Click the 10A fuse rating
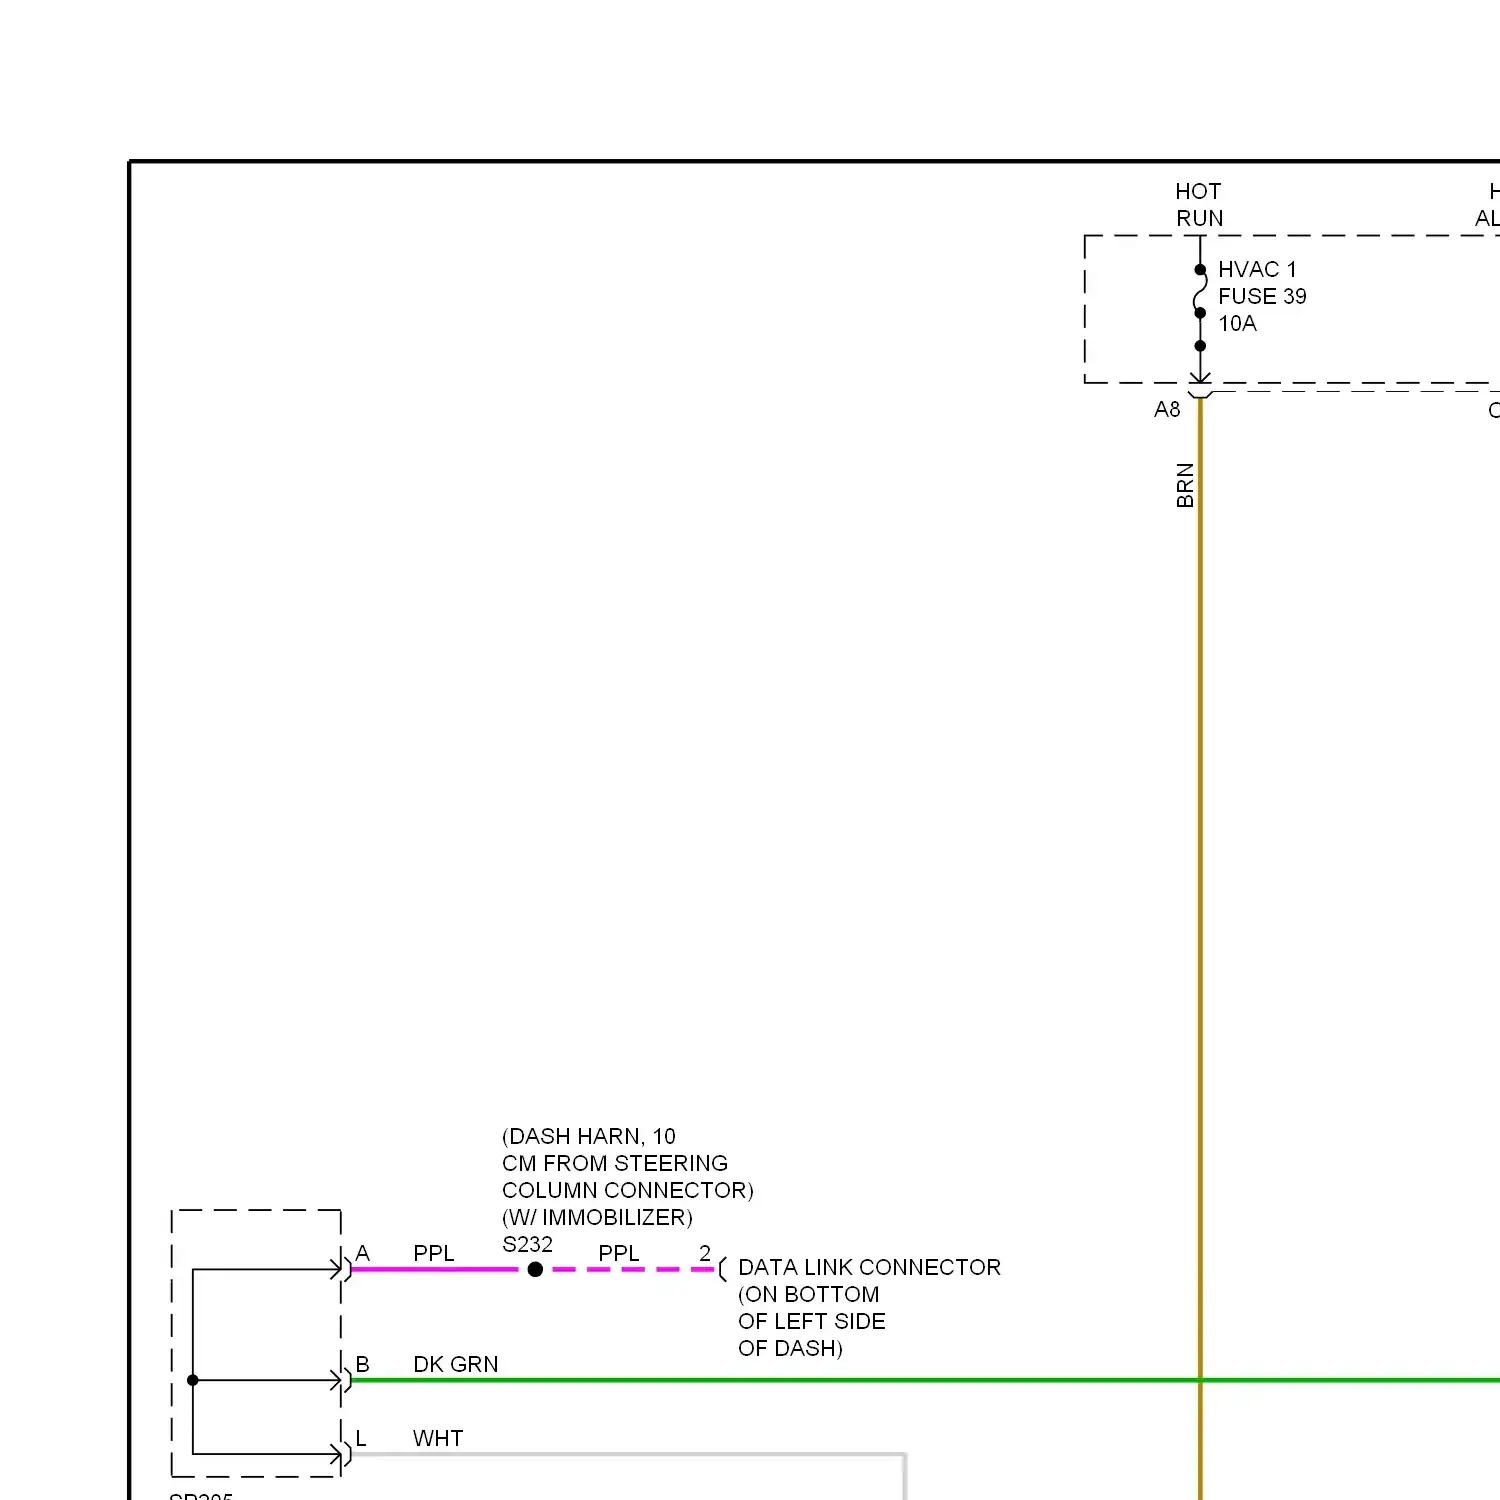 click(x=1237, y=323)
